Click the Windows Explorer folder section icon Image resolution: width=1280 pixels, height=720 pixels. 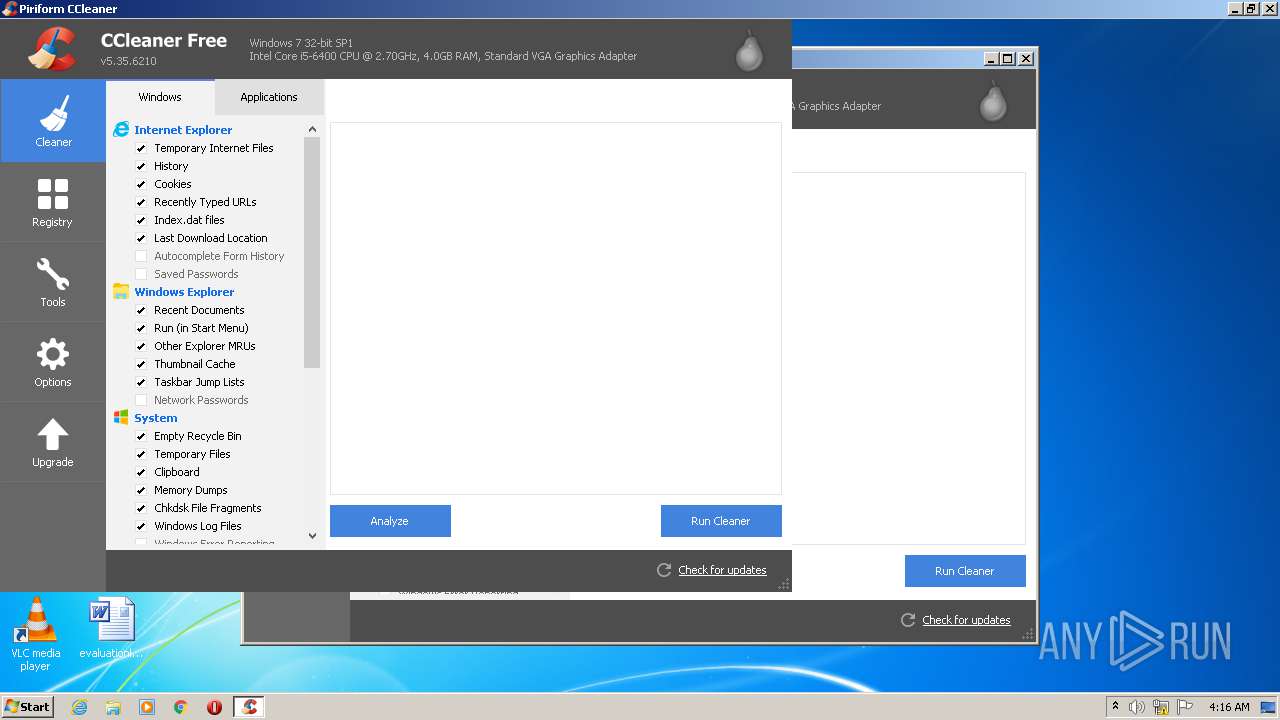tap(121, 292)
